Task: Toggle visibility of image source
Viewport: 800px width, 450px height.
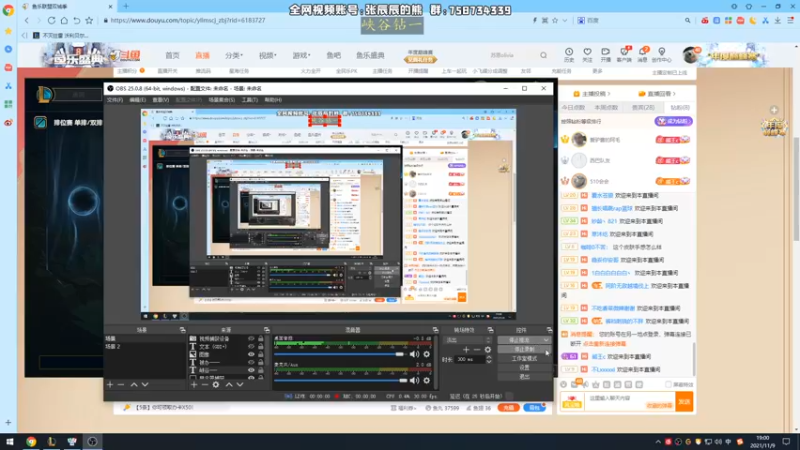Action: 251,354
